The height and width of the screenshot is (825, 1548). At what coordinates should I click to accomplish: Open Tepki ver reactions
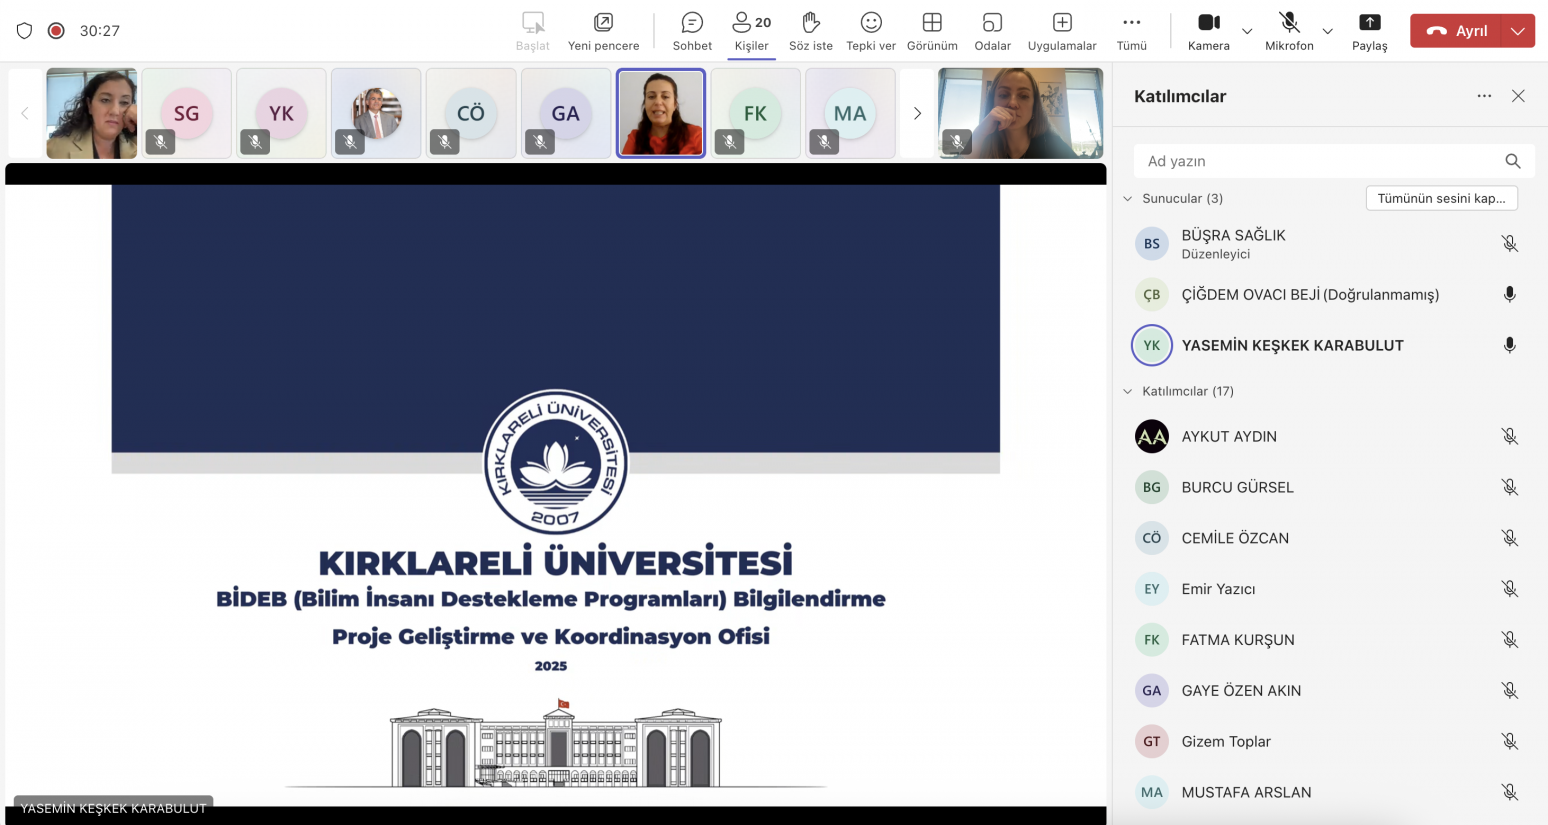tap(871, 31)
